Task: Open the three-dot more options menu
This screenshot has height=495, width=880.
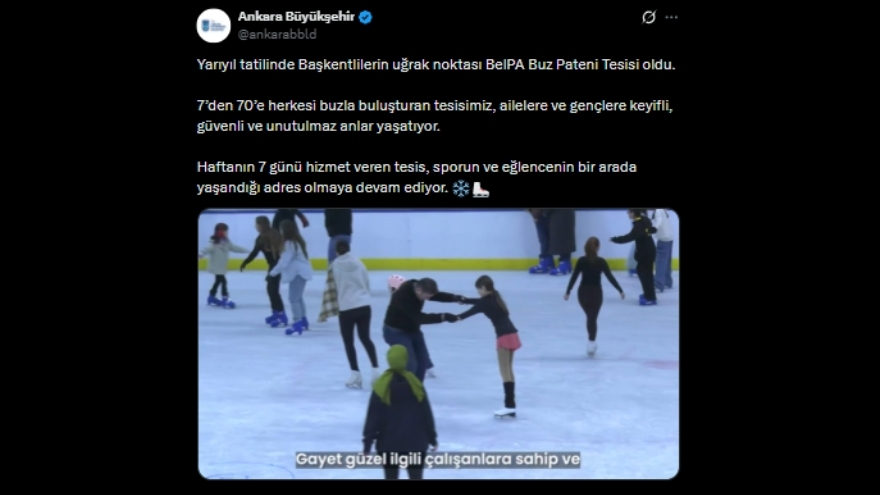Action: [x=671, y=17]
